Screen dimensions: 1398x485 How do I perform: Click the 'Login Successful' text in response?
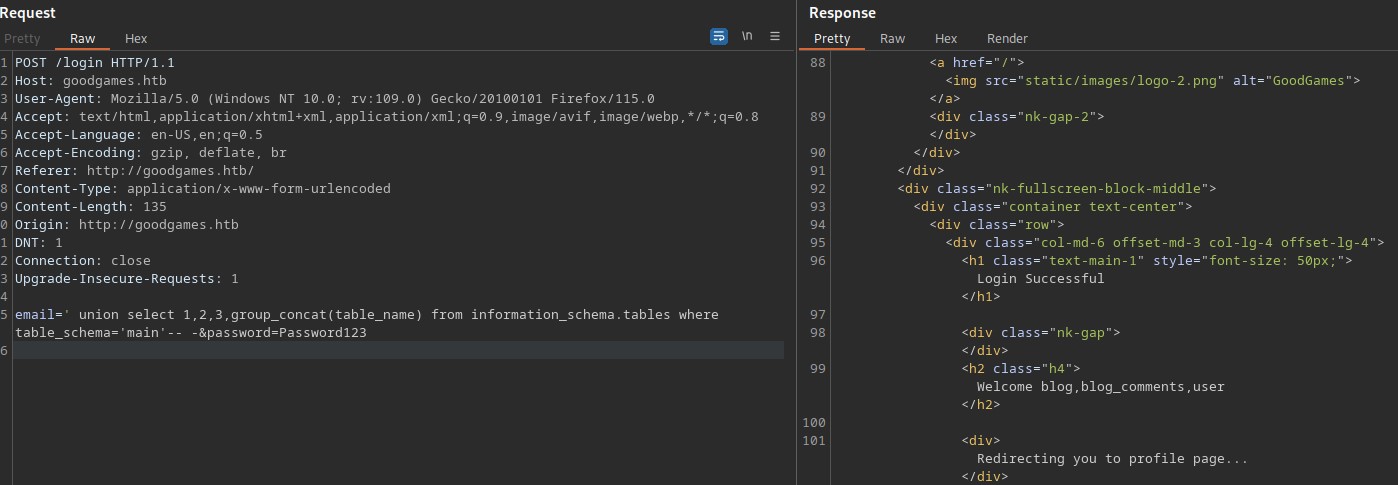click(1041, 278)
